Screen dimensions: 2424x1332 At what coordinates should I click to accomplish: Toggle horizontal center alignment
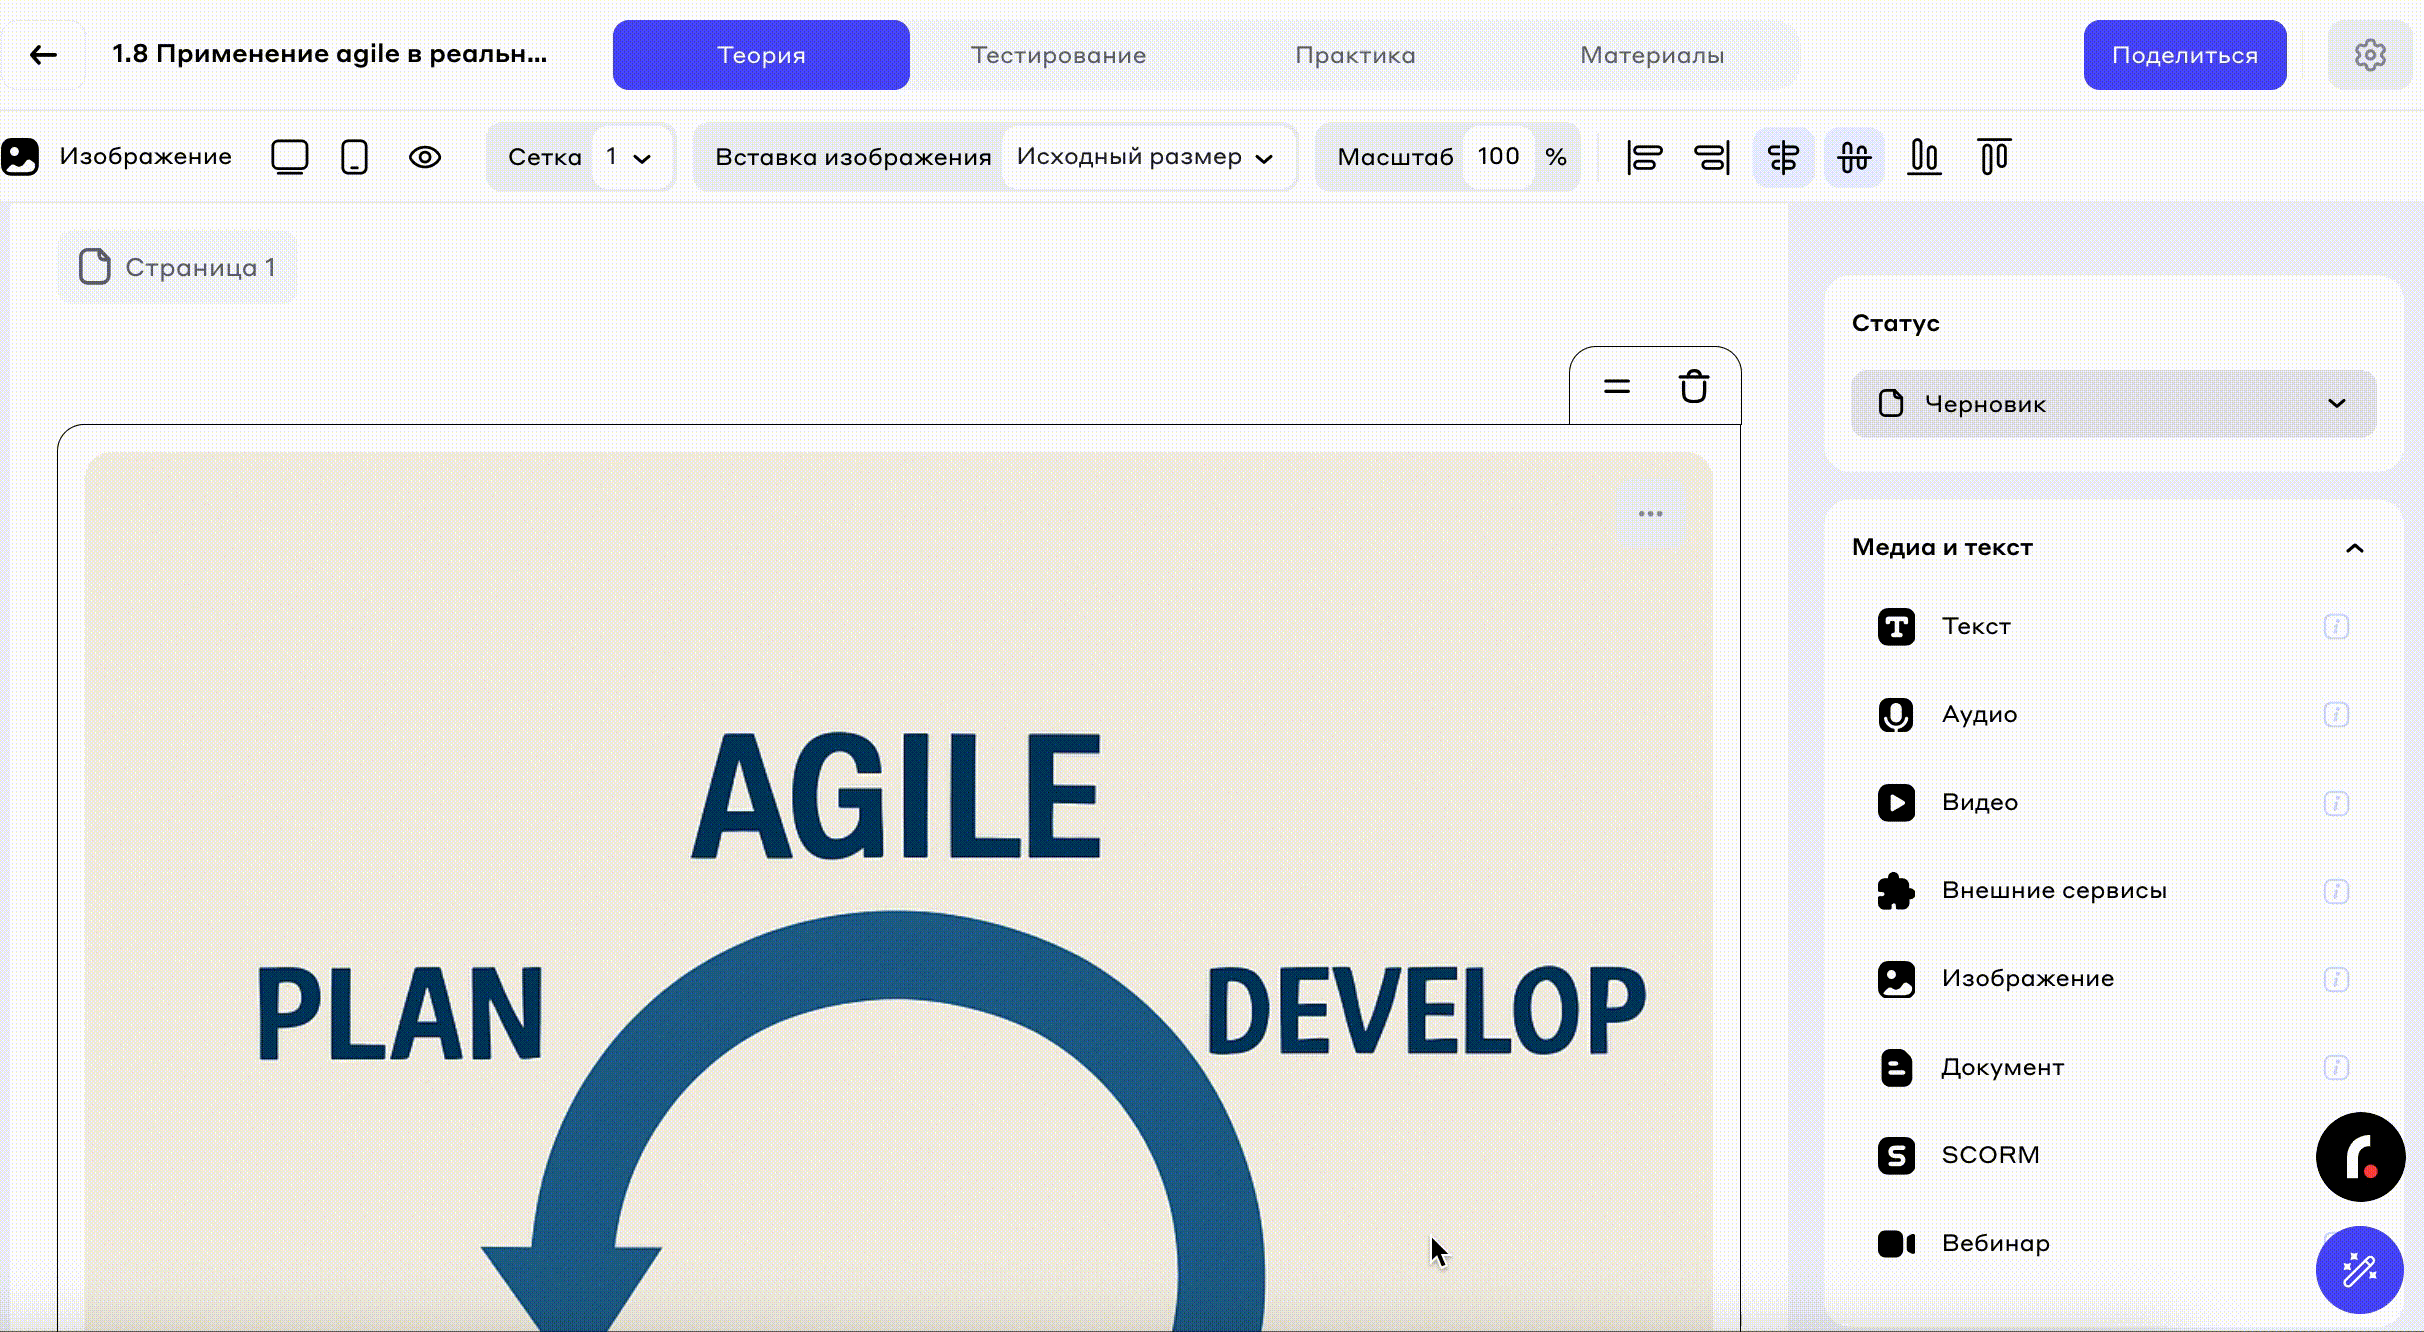coord(1783,157)
